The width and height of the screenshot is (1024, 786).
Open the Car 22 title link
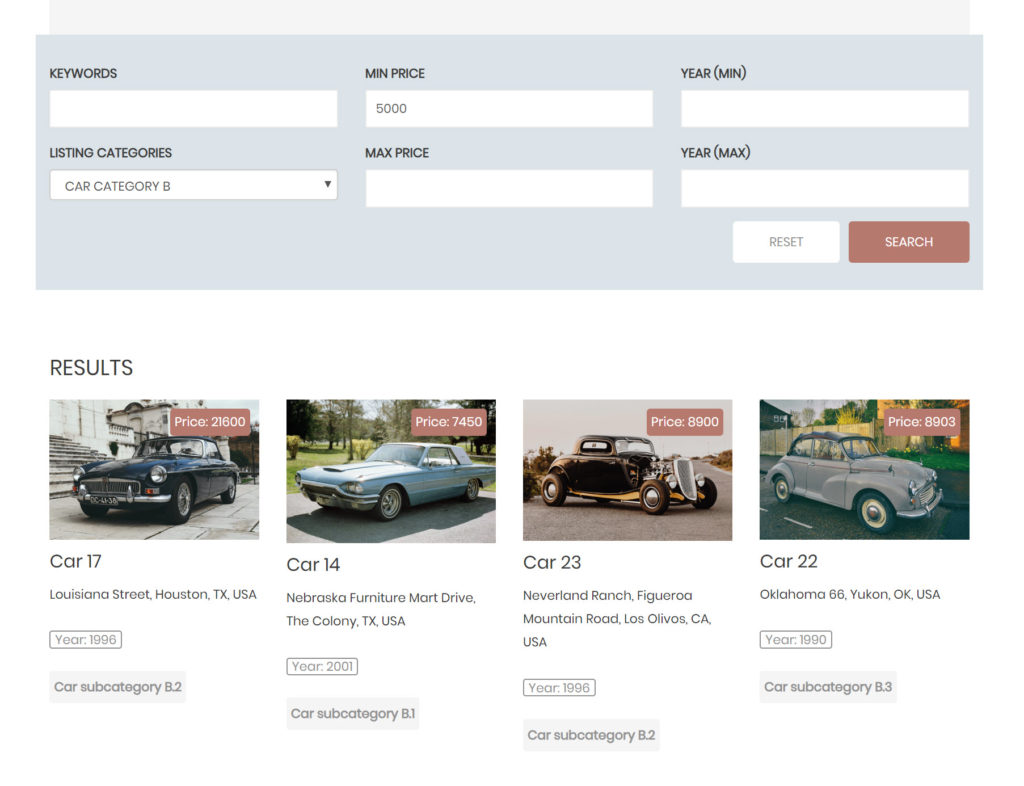tap(789, 561)
